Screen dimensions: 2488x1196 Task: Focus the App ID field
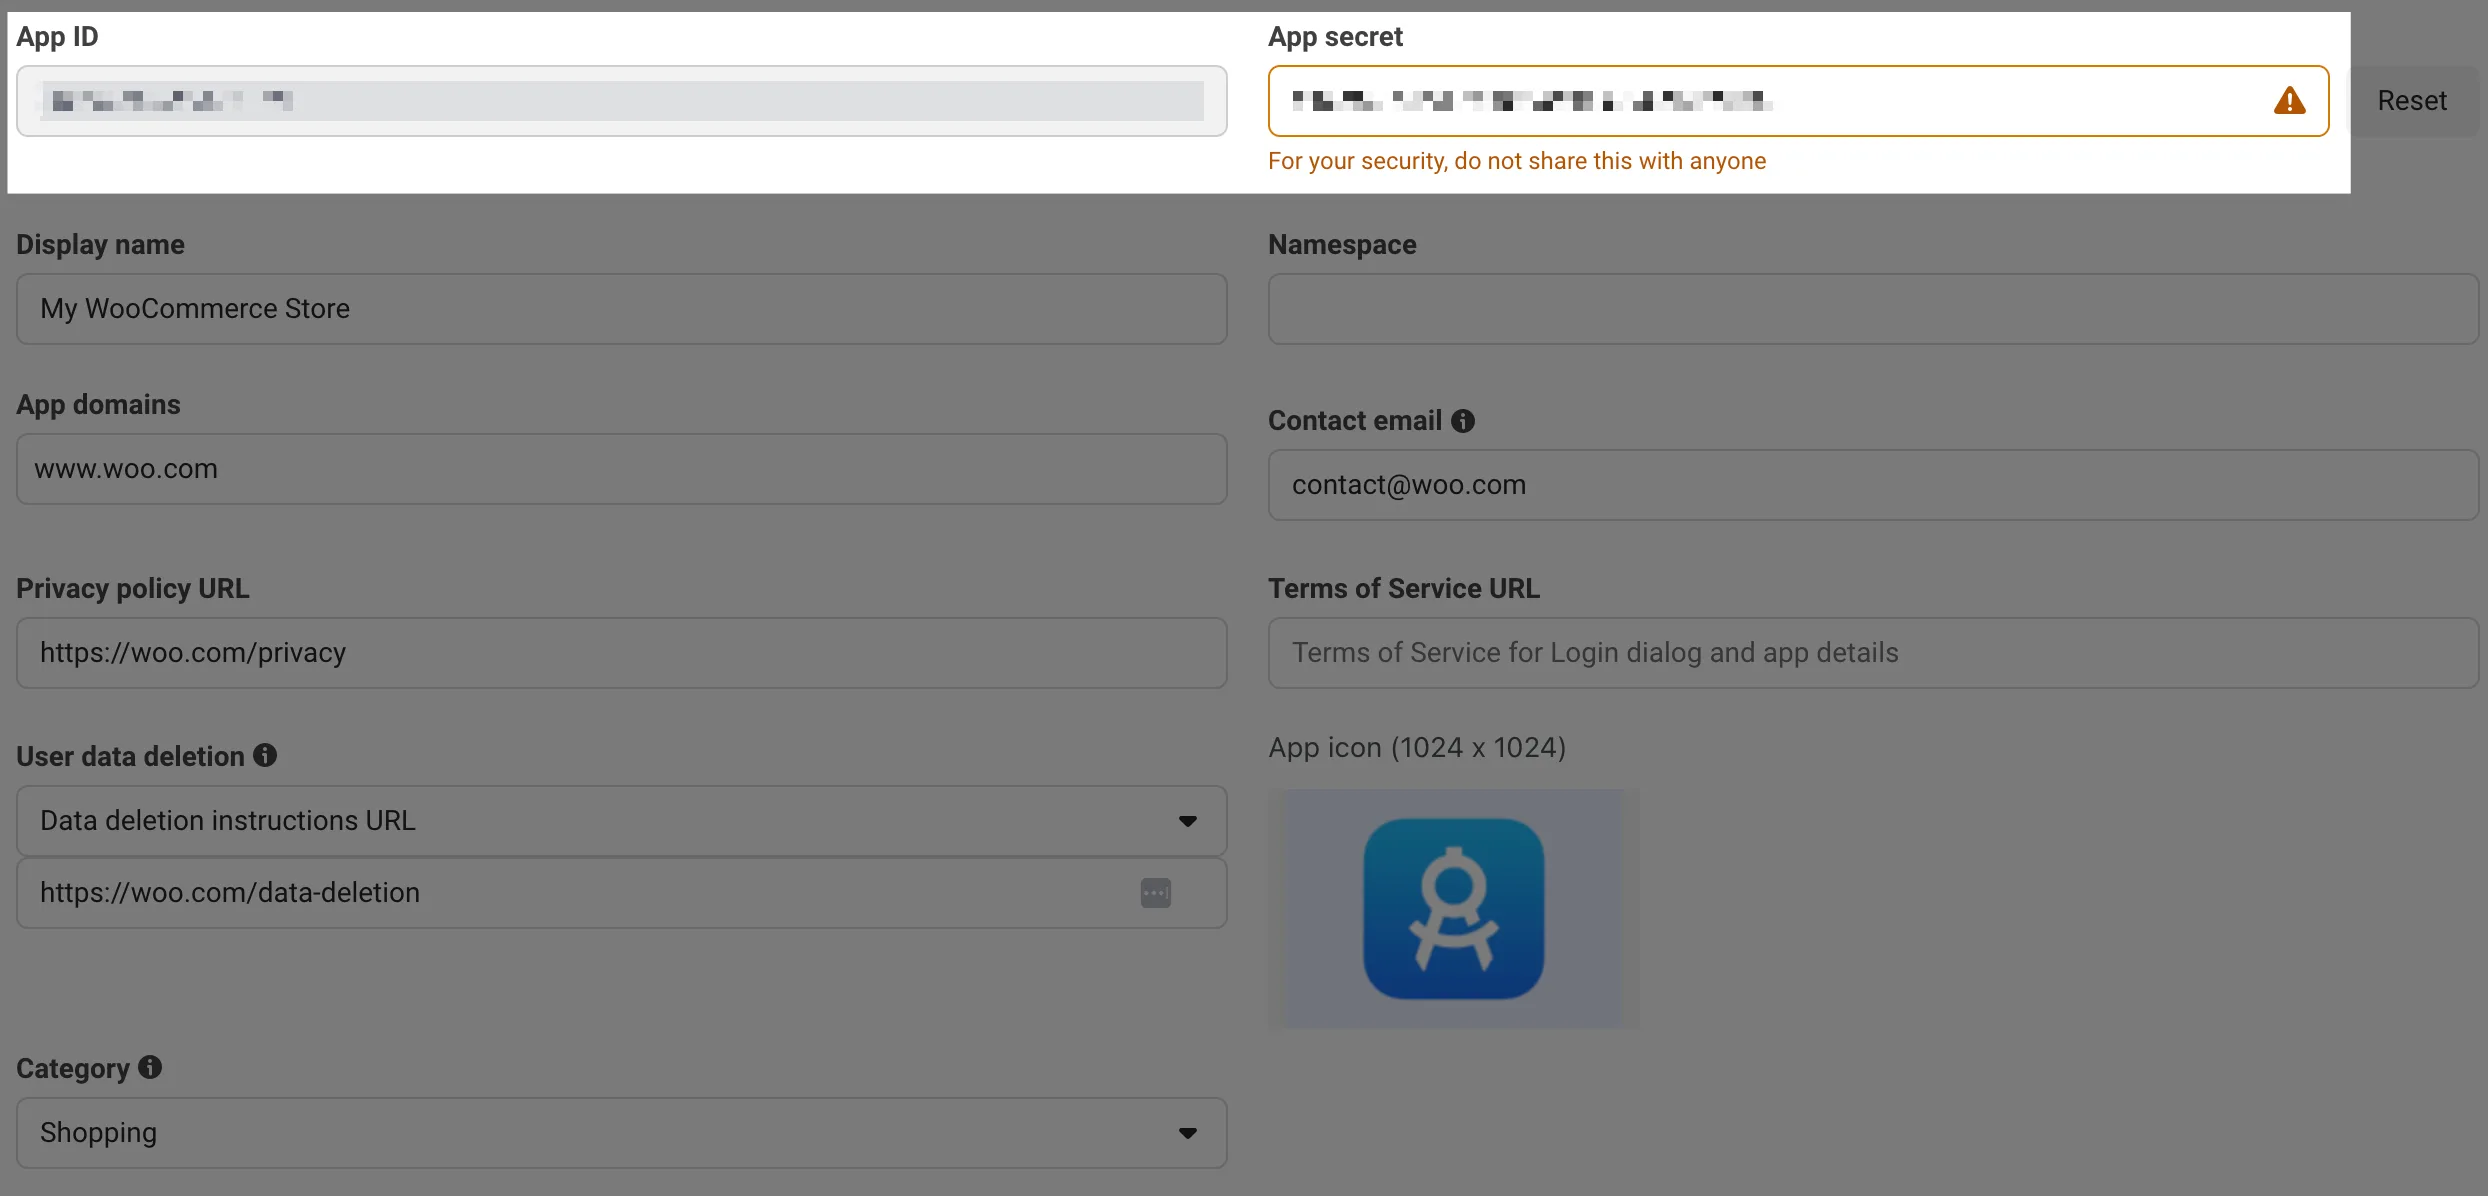[622, 101]
